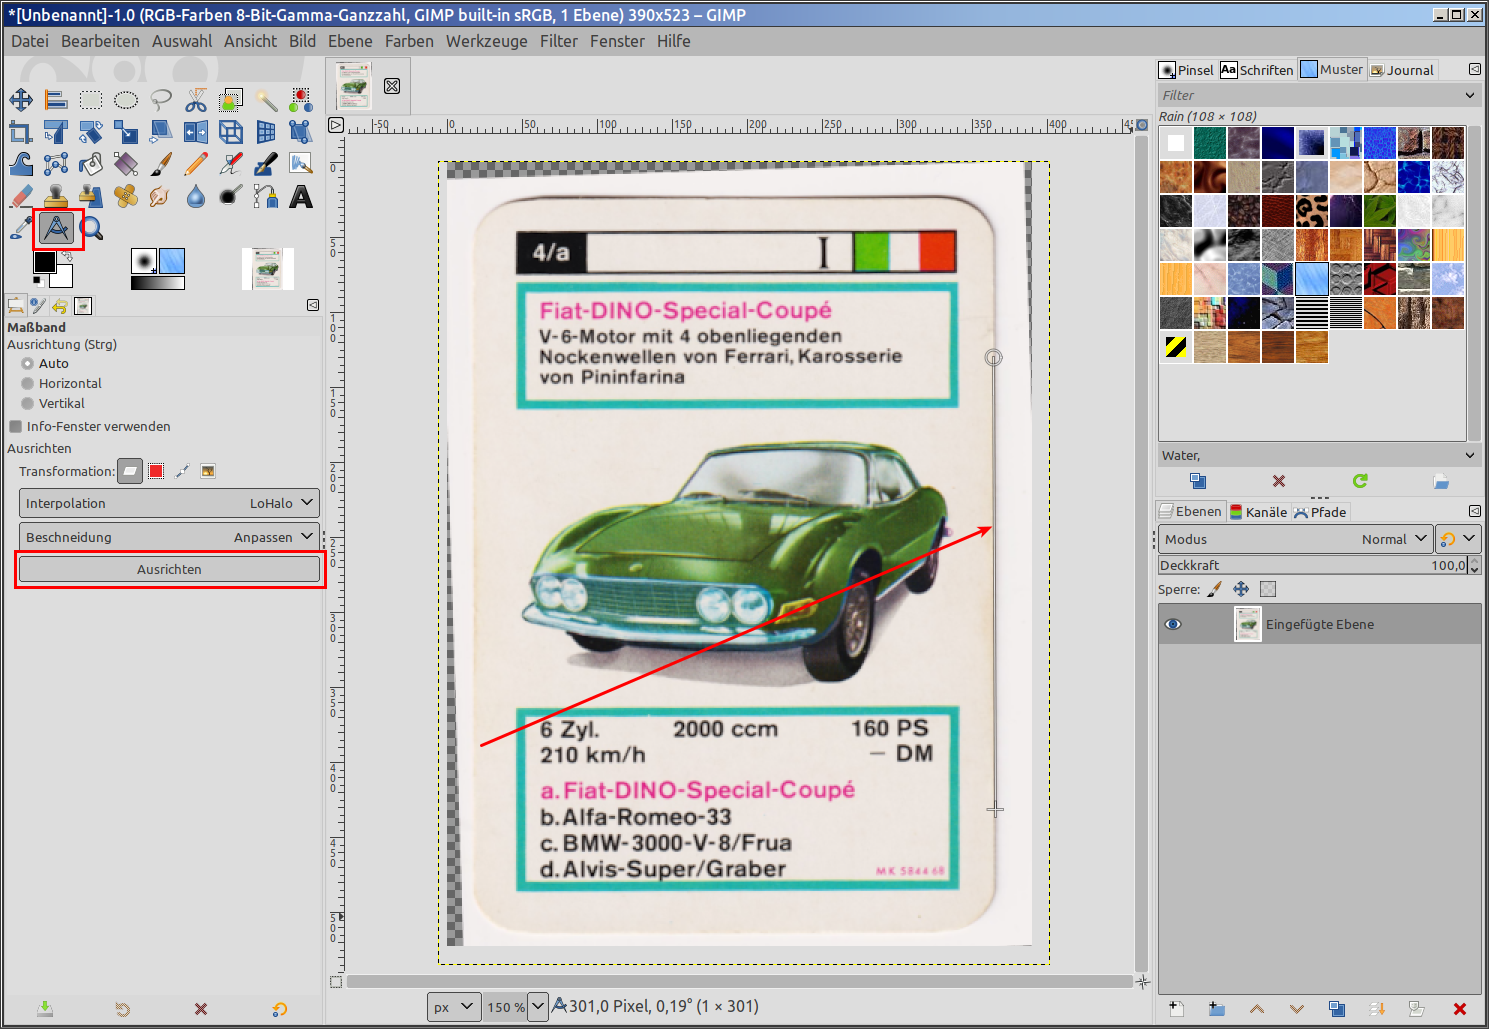Select the Crop tool
The height and width of the screenshot is (1029, 1489).
(20, 132)
